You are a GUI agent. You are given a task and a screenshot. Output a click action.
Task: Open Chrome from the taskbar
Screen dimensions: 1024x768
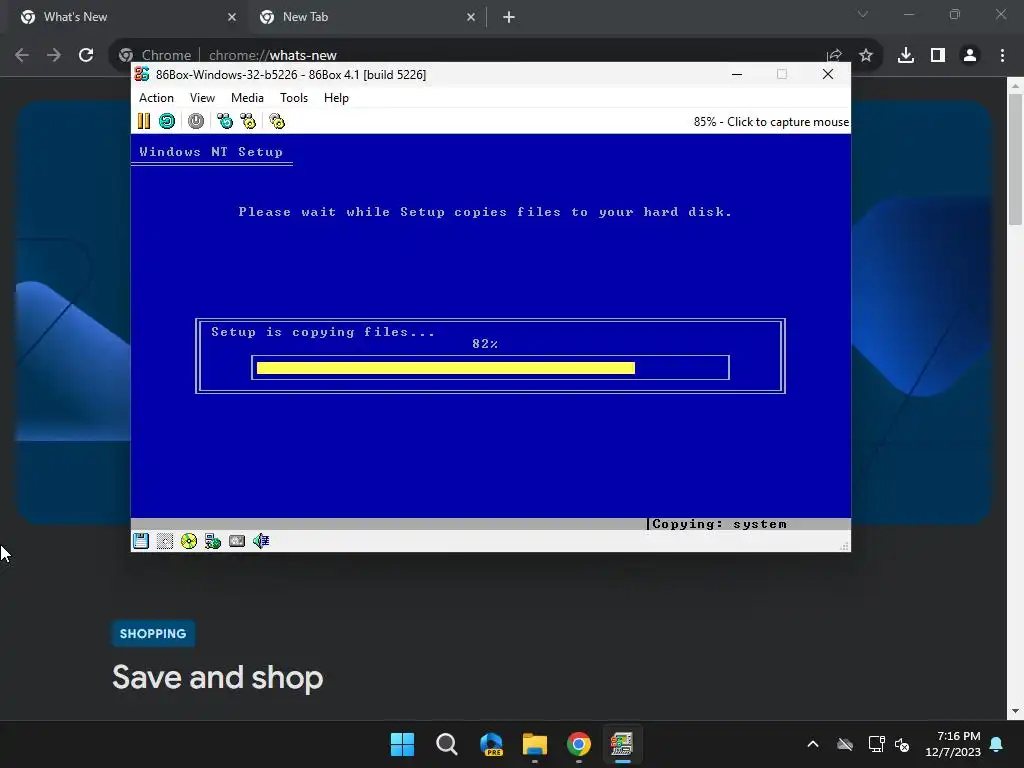pyautogui.click(x=579, y=744)
